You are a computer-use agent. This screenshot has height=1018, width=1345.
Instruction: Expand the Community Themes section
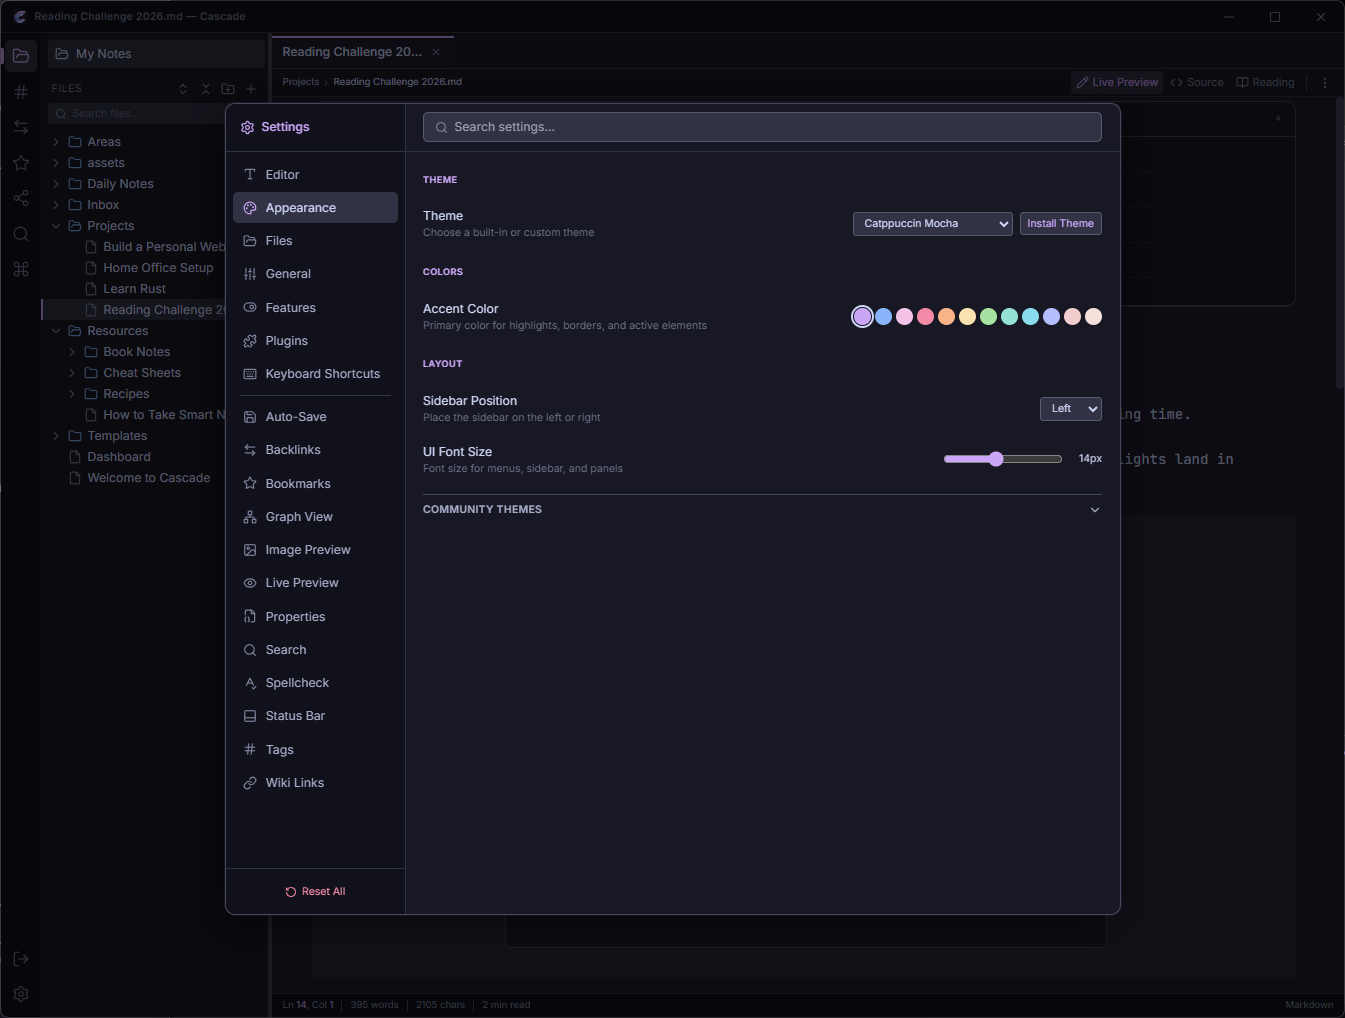[1094, 509]
